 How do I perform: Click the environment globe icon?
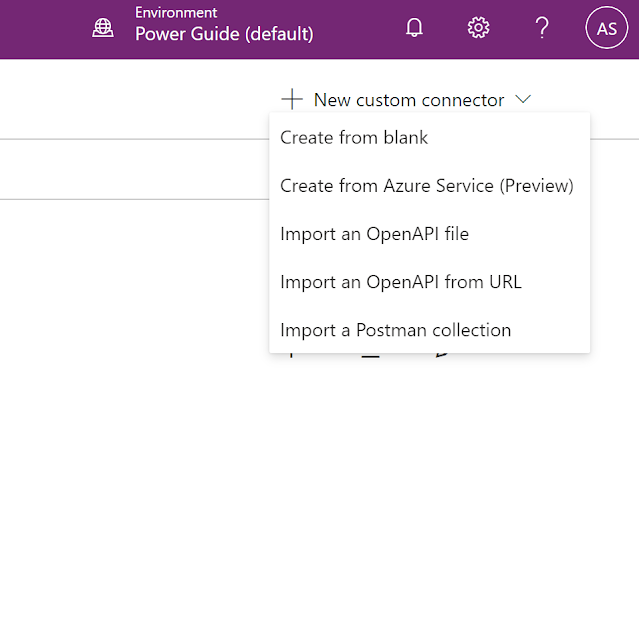(x=103, y=28)
